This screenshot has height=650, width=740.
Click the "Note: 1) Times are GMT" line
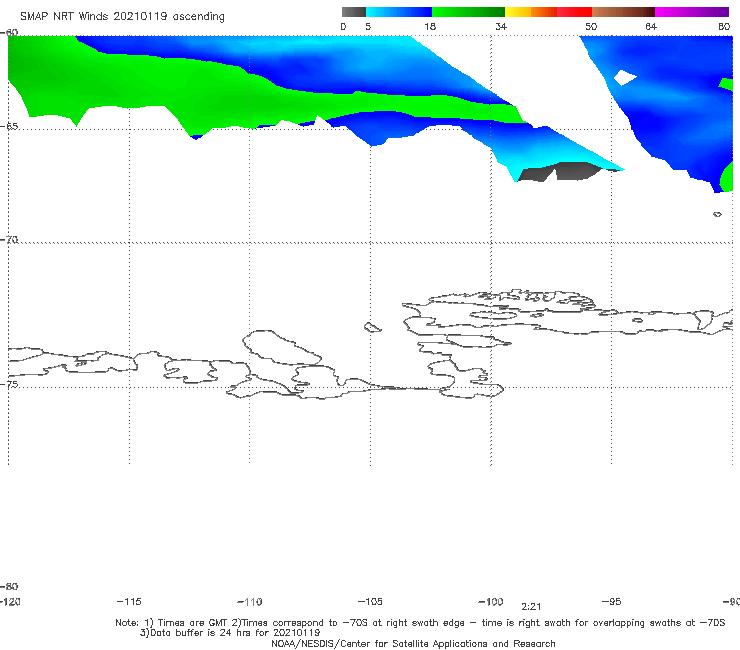[420, 623]
